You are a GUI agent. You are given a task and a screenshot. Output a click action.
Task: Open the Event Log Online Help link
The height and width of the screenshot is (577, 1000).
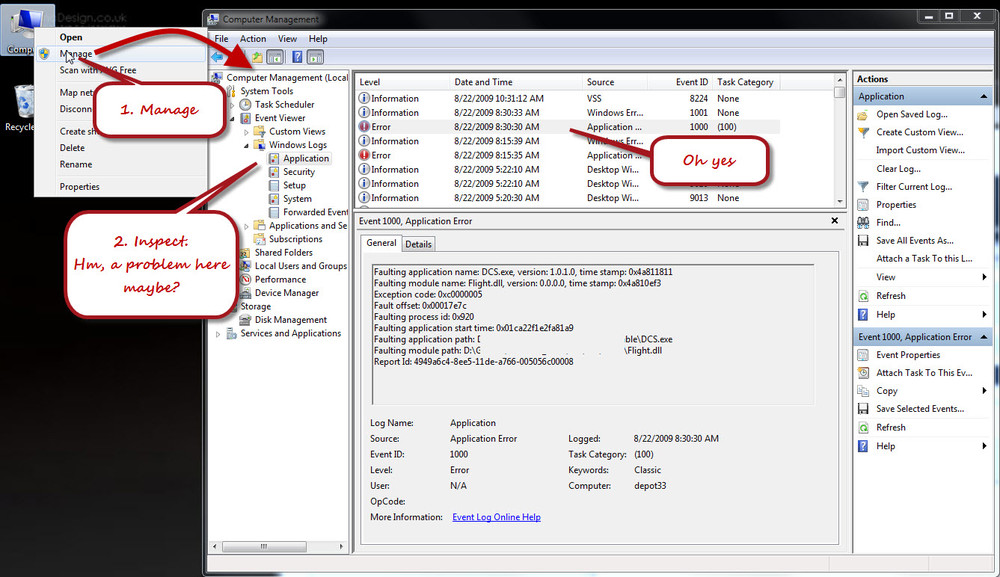[496, 517]
